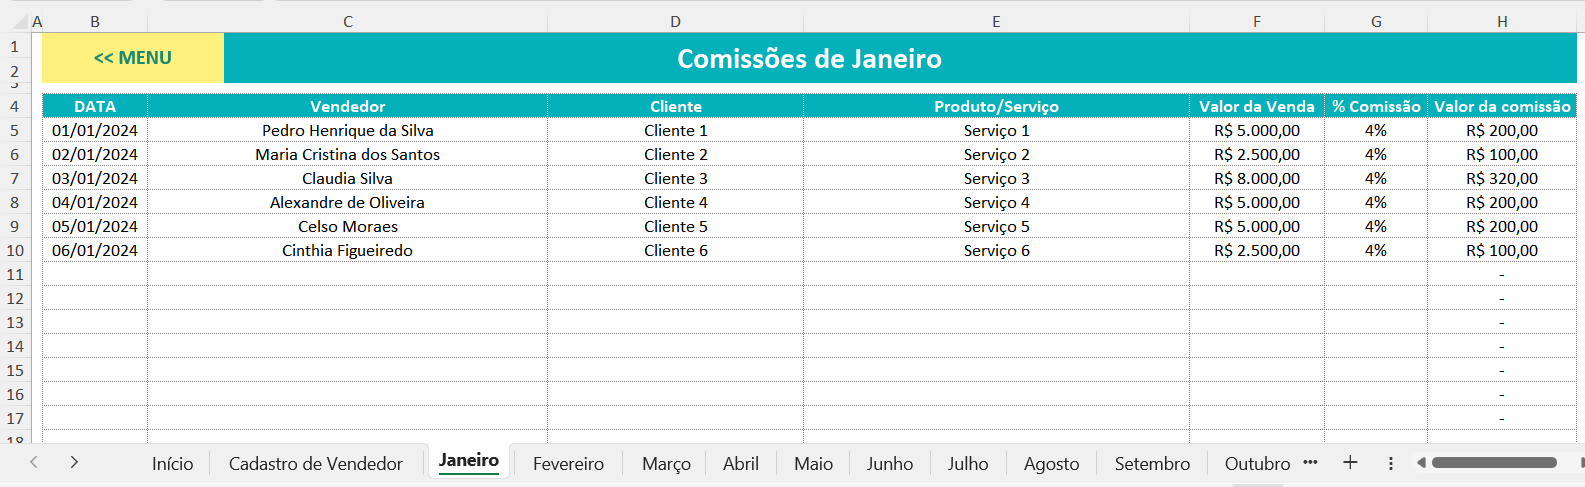Click the Valor da Venda header cell
Viewport: 1585px width, 487px height.
point(1256,106)
